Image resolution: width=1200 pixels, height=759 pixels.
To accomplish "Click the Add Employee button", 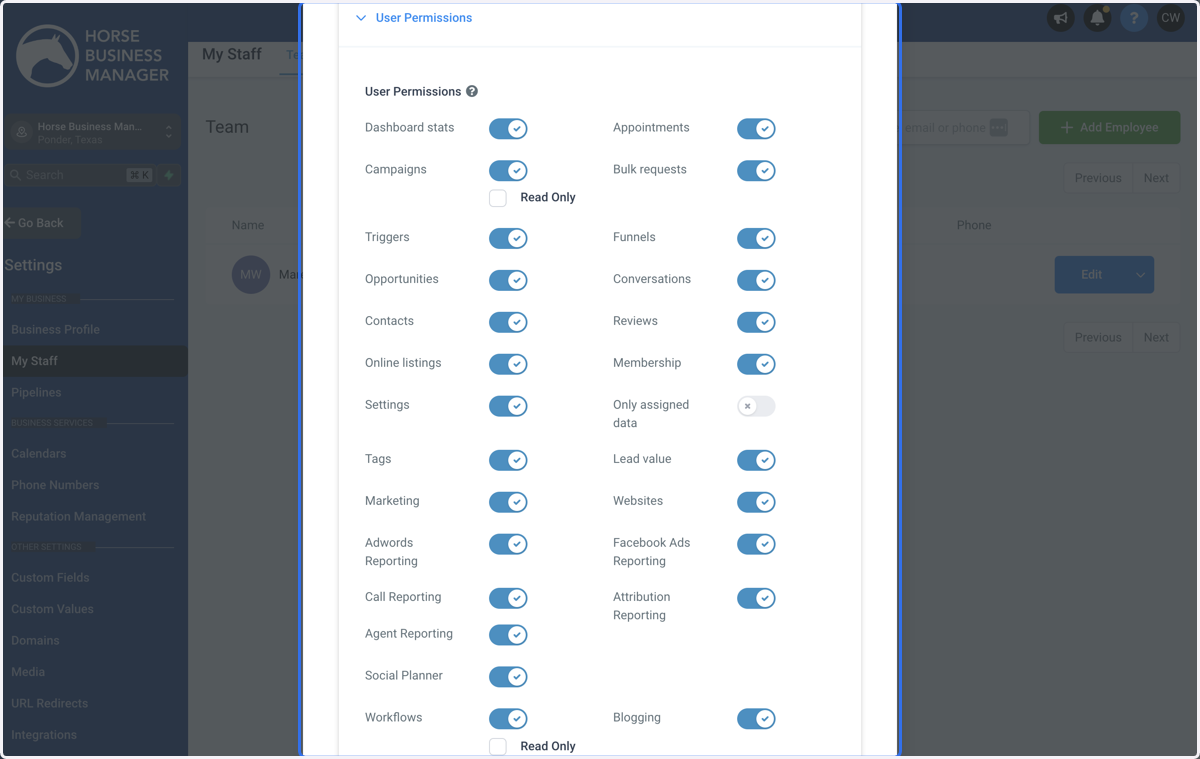I will pyautogui.click(x=1110, y=127).
